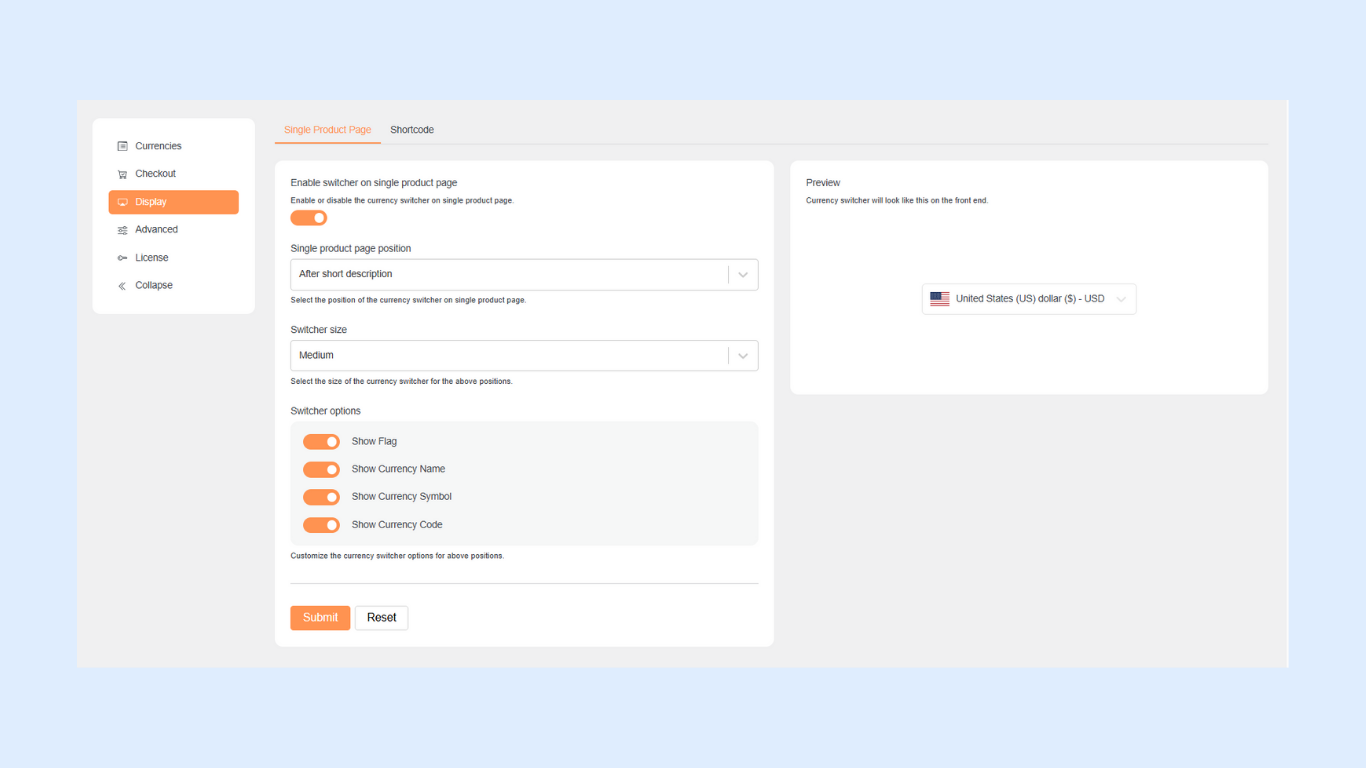Click the Collapse double-chevron icon
Screen dimensions: 1366x768
click(122, 286)
